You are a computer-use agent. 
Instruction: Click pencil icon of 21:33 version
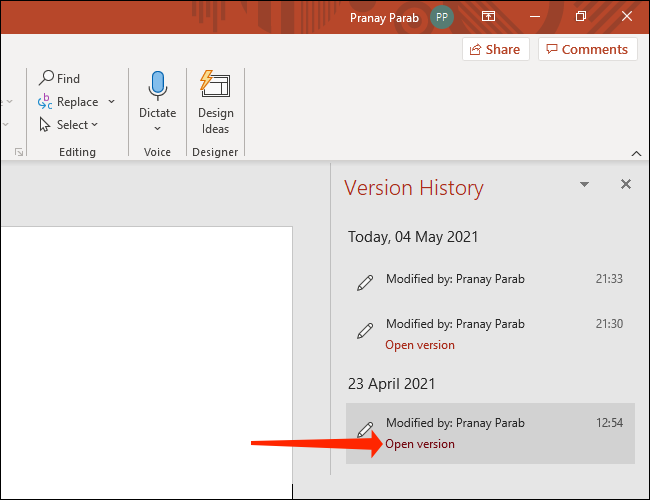tap(365, 283)
